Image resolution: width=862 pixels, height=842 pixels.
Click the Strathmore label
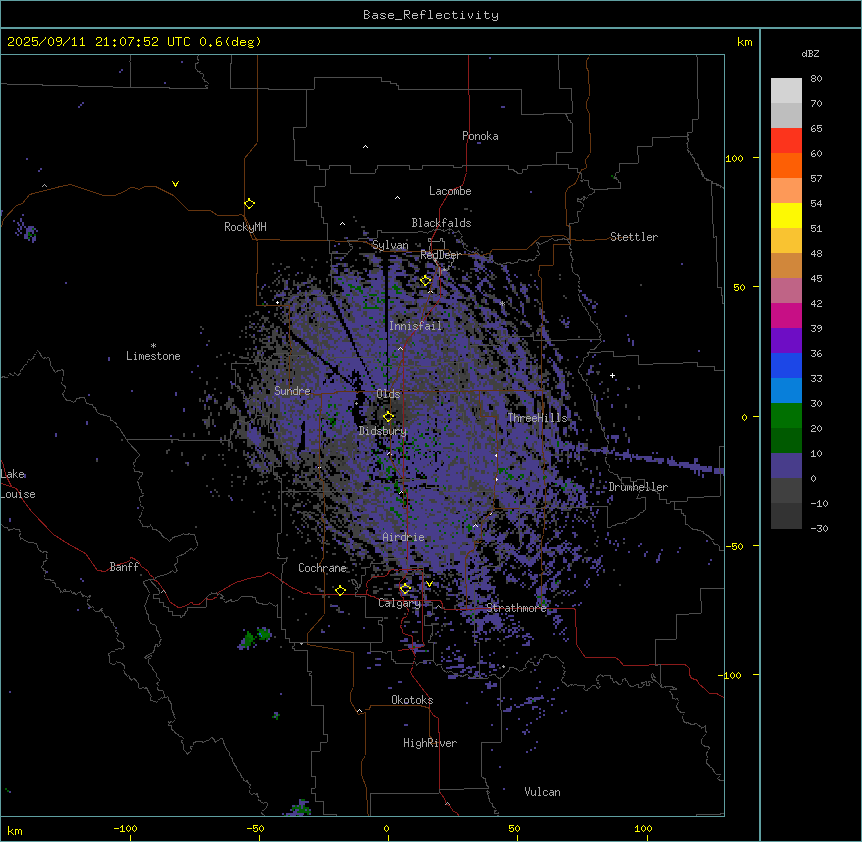[x=517, y=608]
